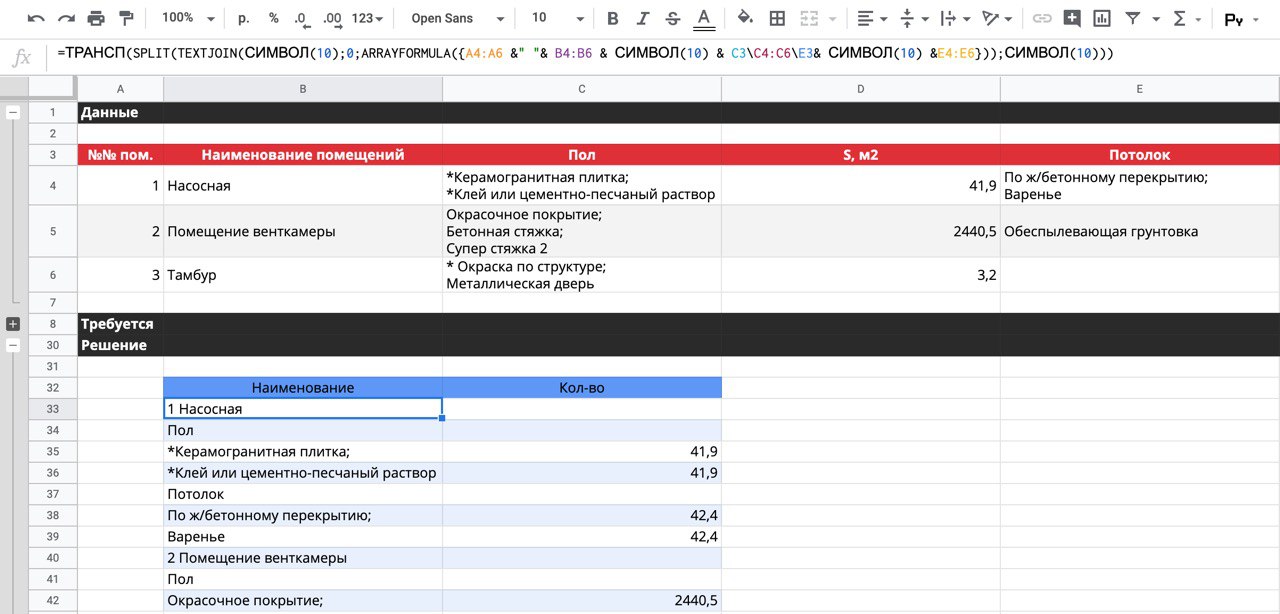Image resolution: width=1280 pixels, height=614 pixels.
Task: Select the header cell 'Наименование помещений'
Action: click(x=303, y=155)
